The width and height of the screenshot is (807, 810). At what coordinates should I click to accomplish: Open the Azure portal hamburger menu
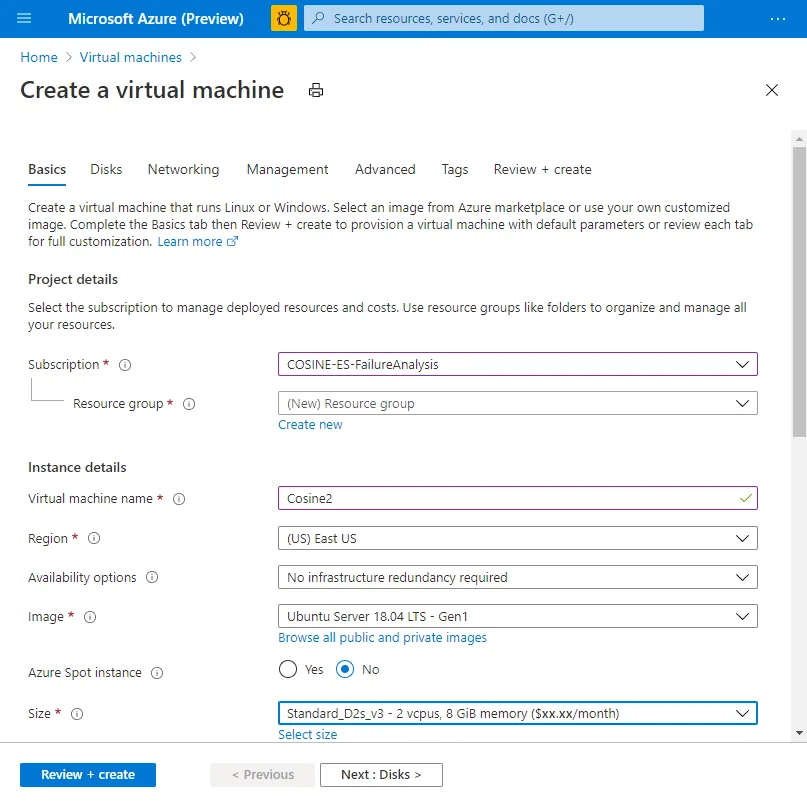click(24, 17)
